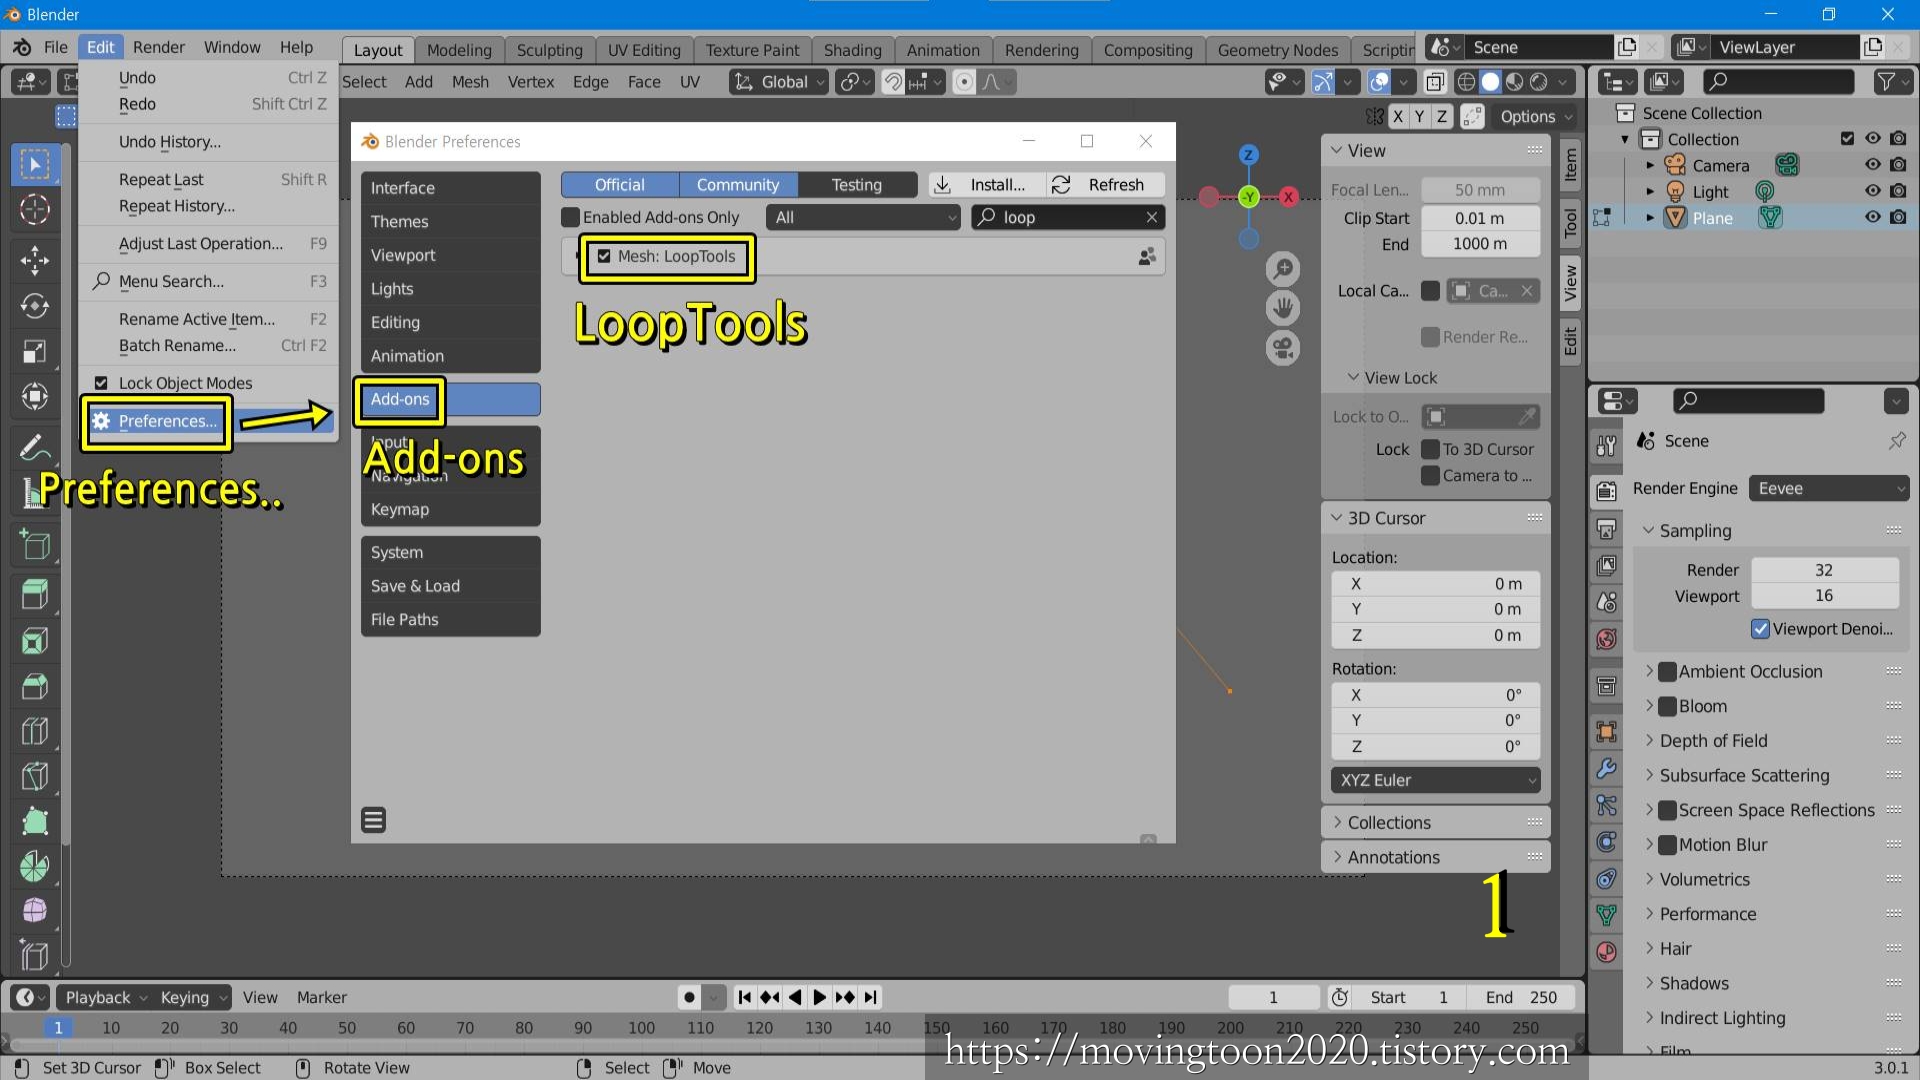Select the Bevel tool
Image resolution: width=1920 pixels, height=1080 pixels.
(35, 687)
